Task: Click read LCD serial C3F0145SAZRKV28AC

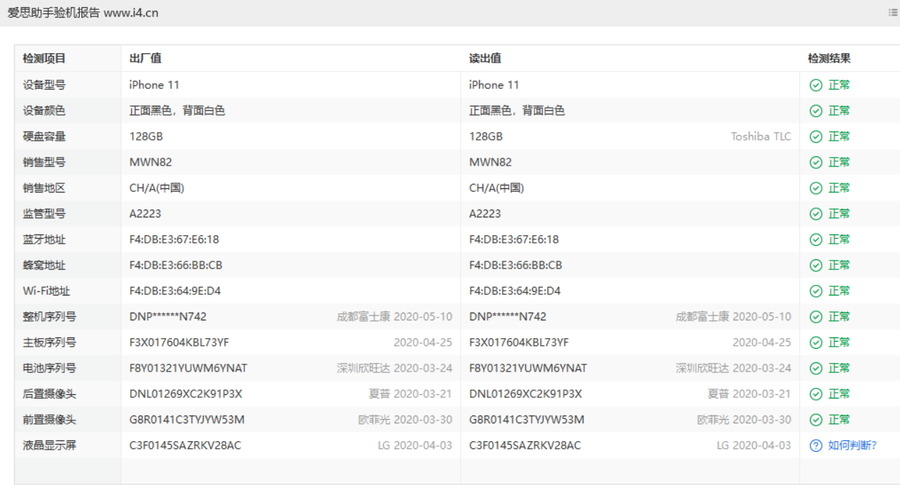Action: pos(525,446)
